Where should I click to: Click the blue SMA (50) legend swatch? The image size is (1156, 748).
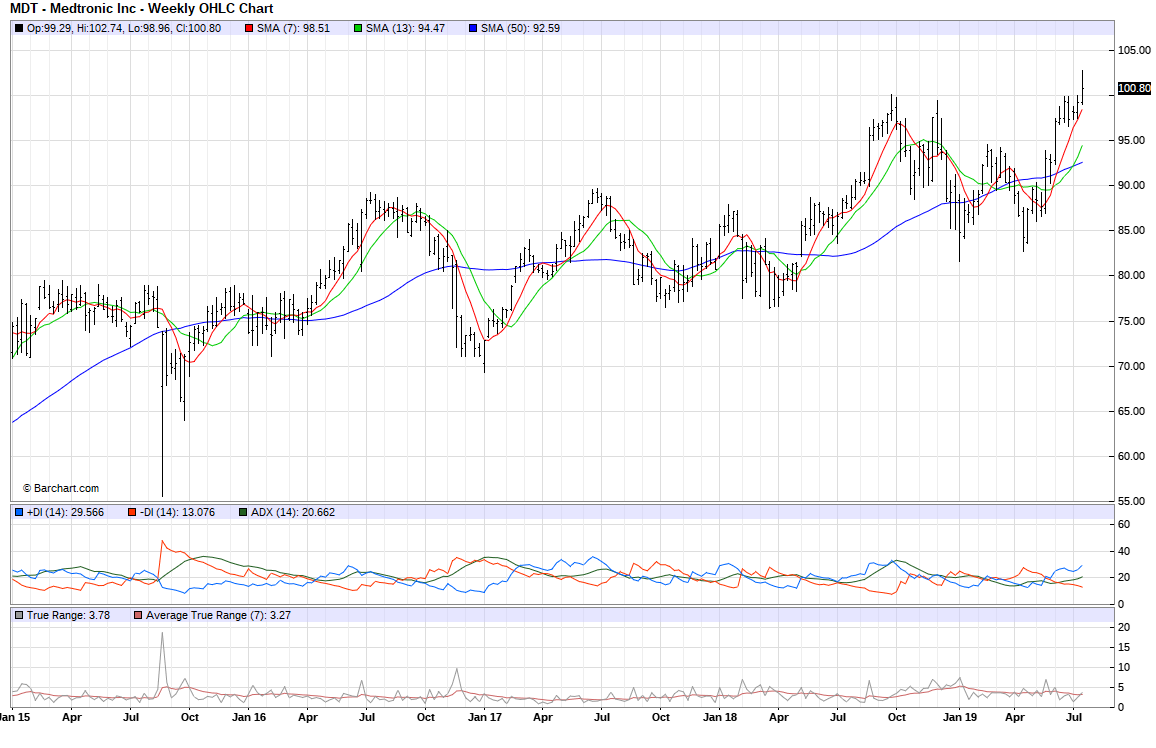473,28
